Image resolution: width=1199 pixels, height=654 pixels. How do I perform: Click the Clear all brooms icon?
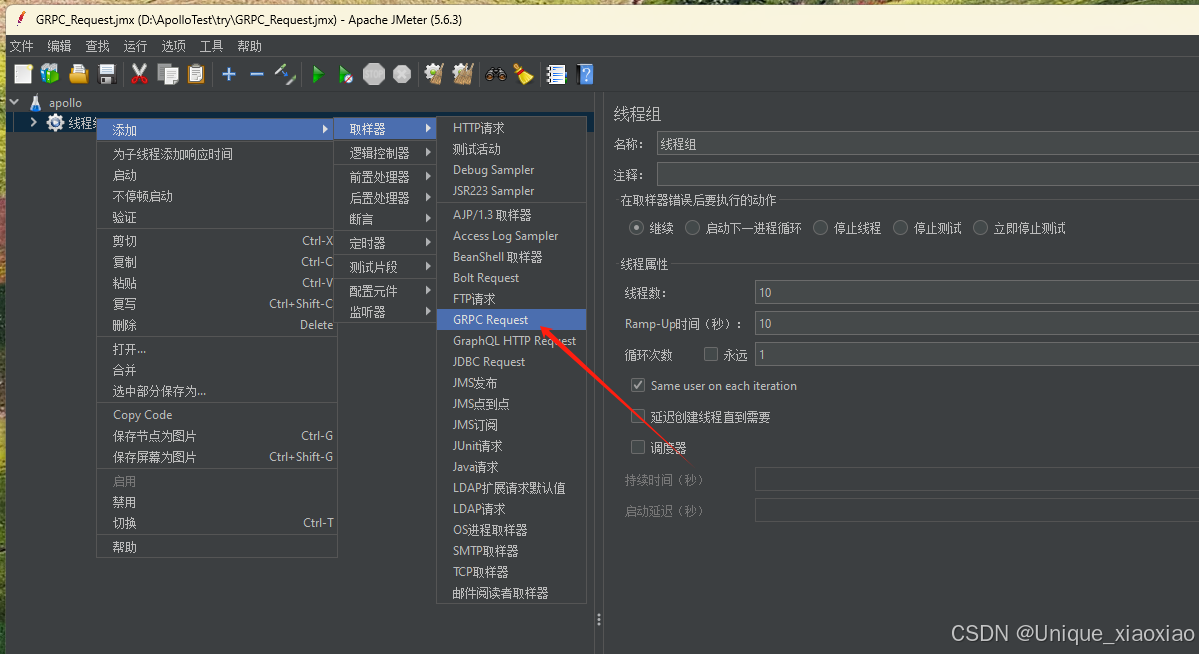[463, 74]
